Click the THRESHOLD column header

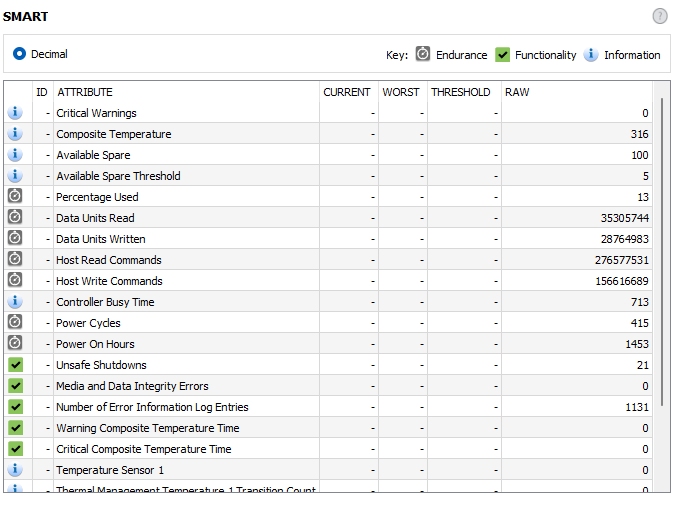click(x=461, y=92)
